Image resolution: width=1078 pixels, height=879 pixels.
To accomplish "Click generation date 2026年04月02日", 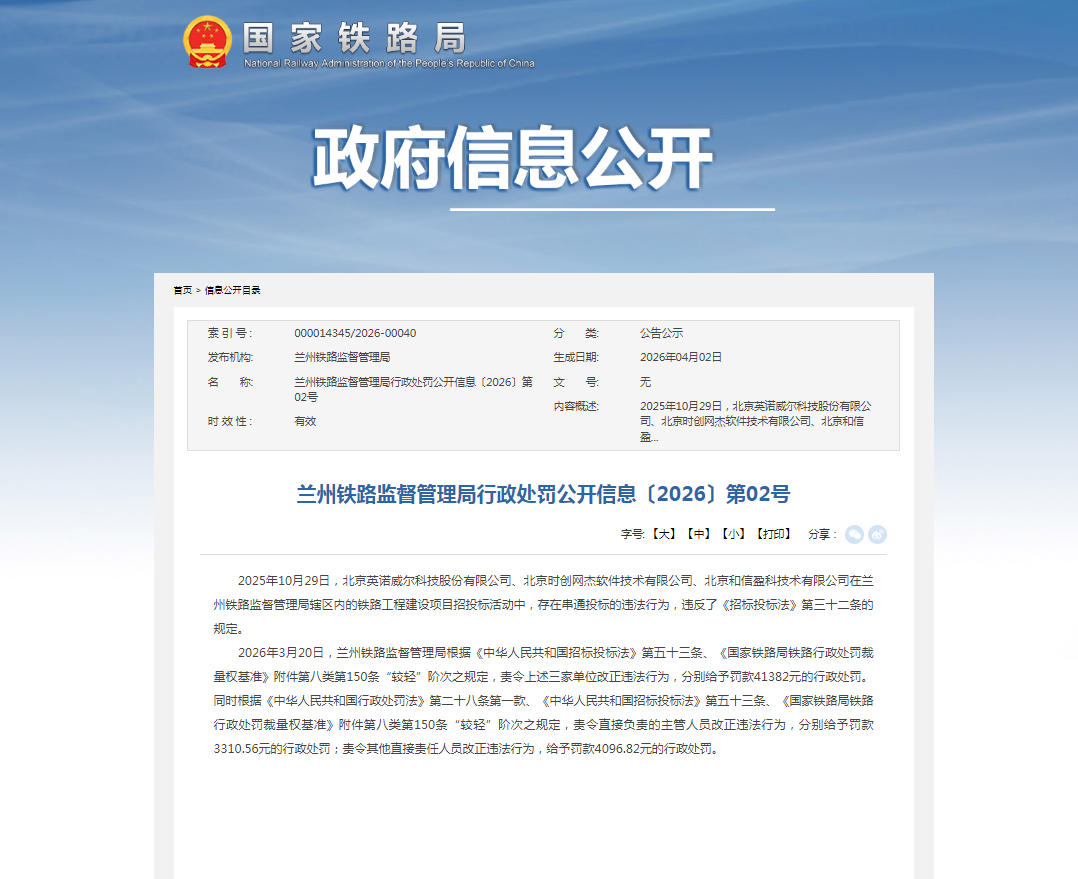I will pos(680,357).
